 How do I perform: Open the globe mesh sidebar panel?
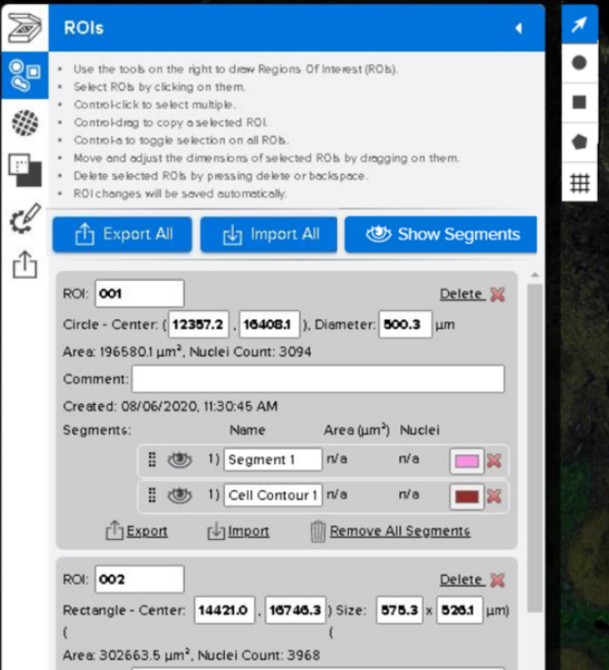(x=24, y=122)
